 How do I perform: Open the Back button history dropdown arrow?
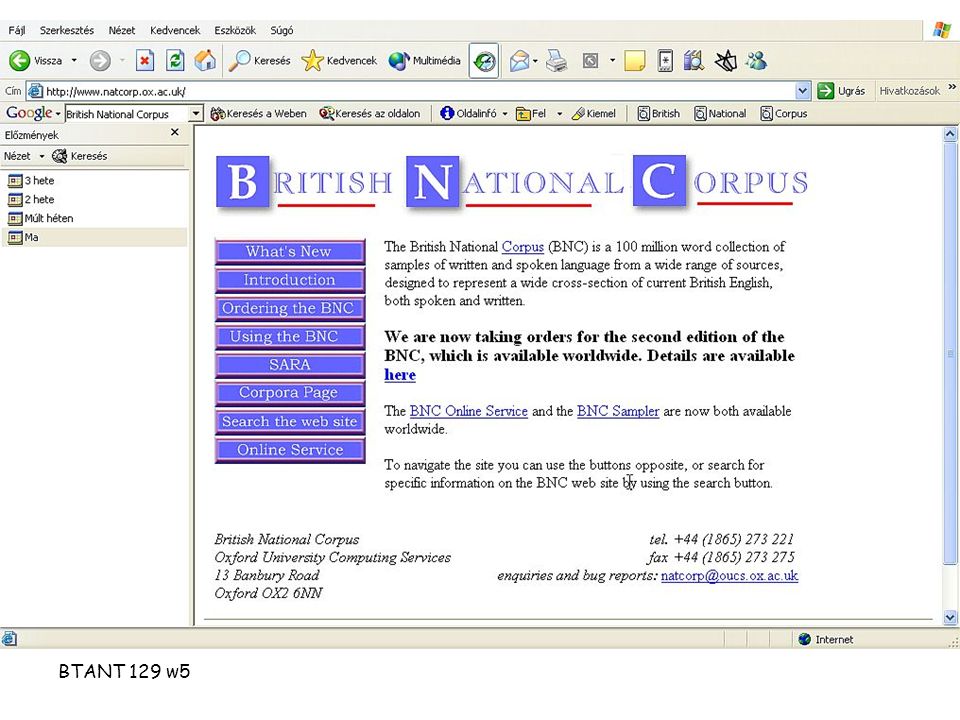pos(74,60)
